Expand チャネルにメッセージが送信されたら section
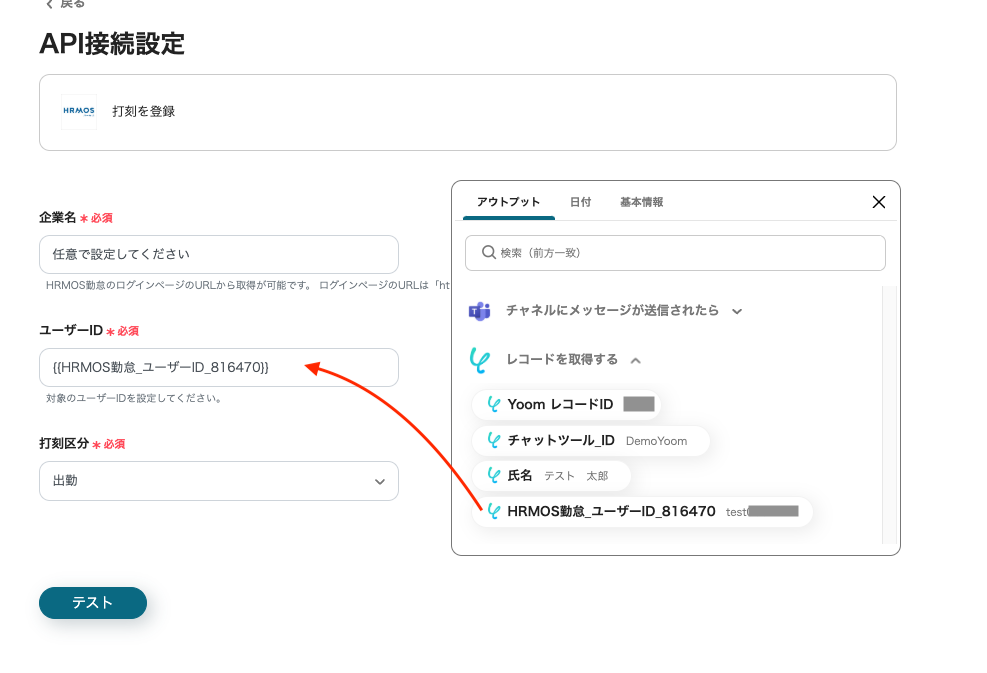The width and height of the screenshot is (987, 673). [737, 311]
